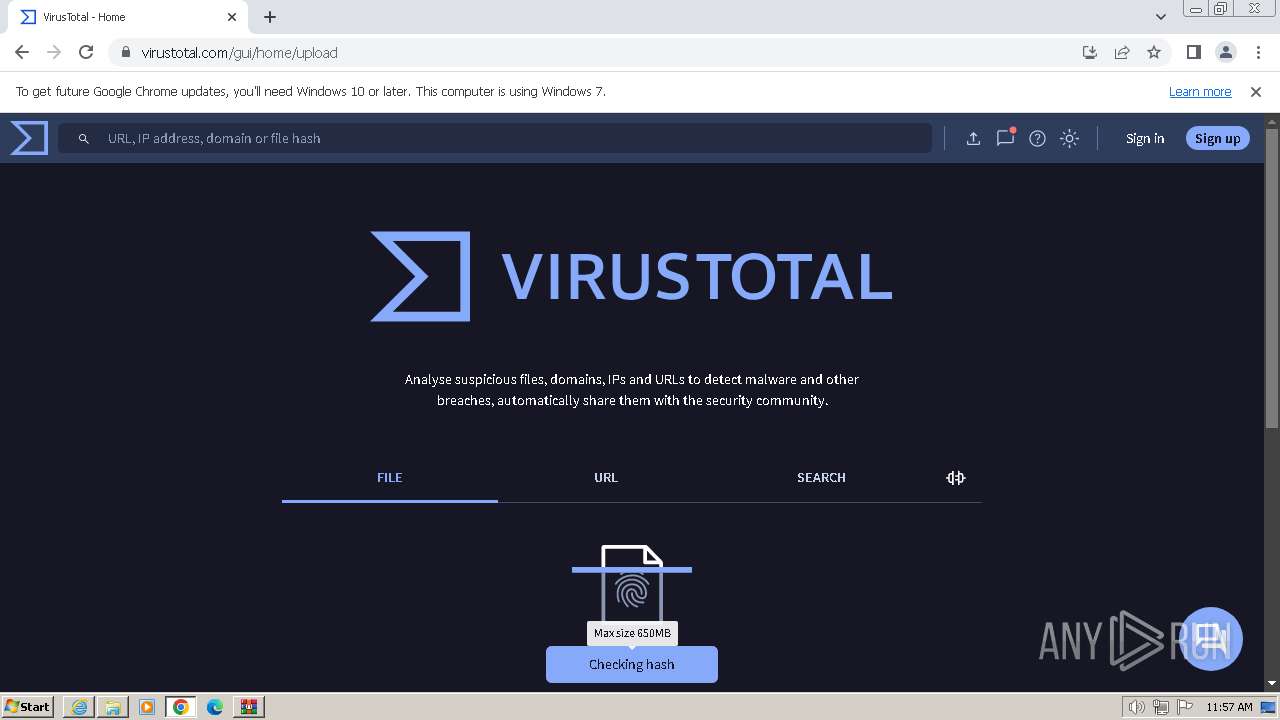This screenshot has height=720, width=1280.
Task: Open Microsoft Edge from taskbar
Action: click(215, 707)
